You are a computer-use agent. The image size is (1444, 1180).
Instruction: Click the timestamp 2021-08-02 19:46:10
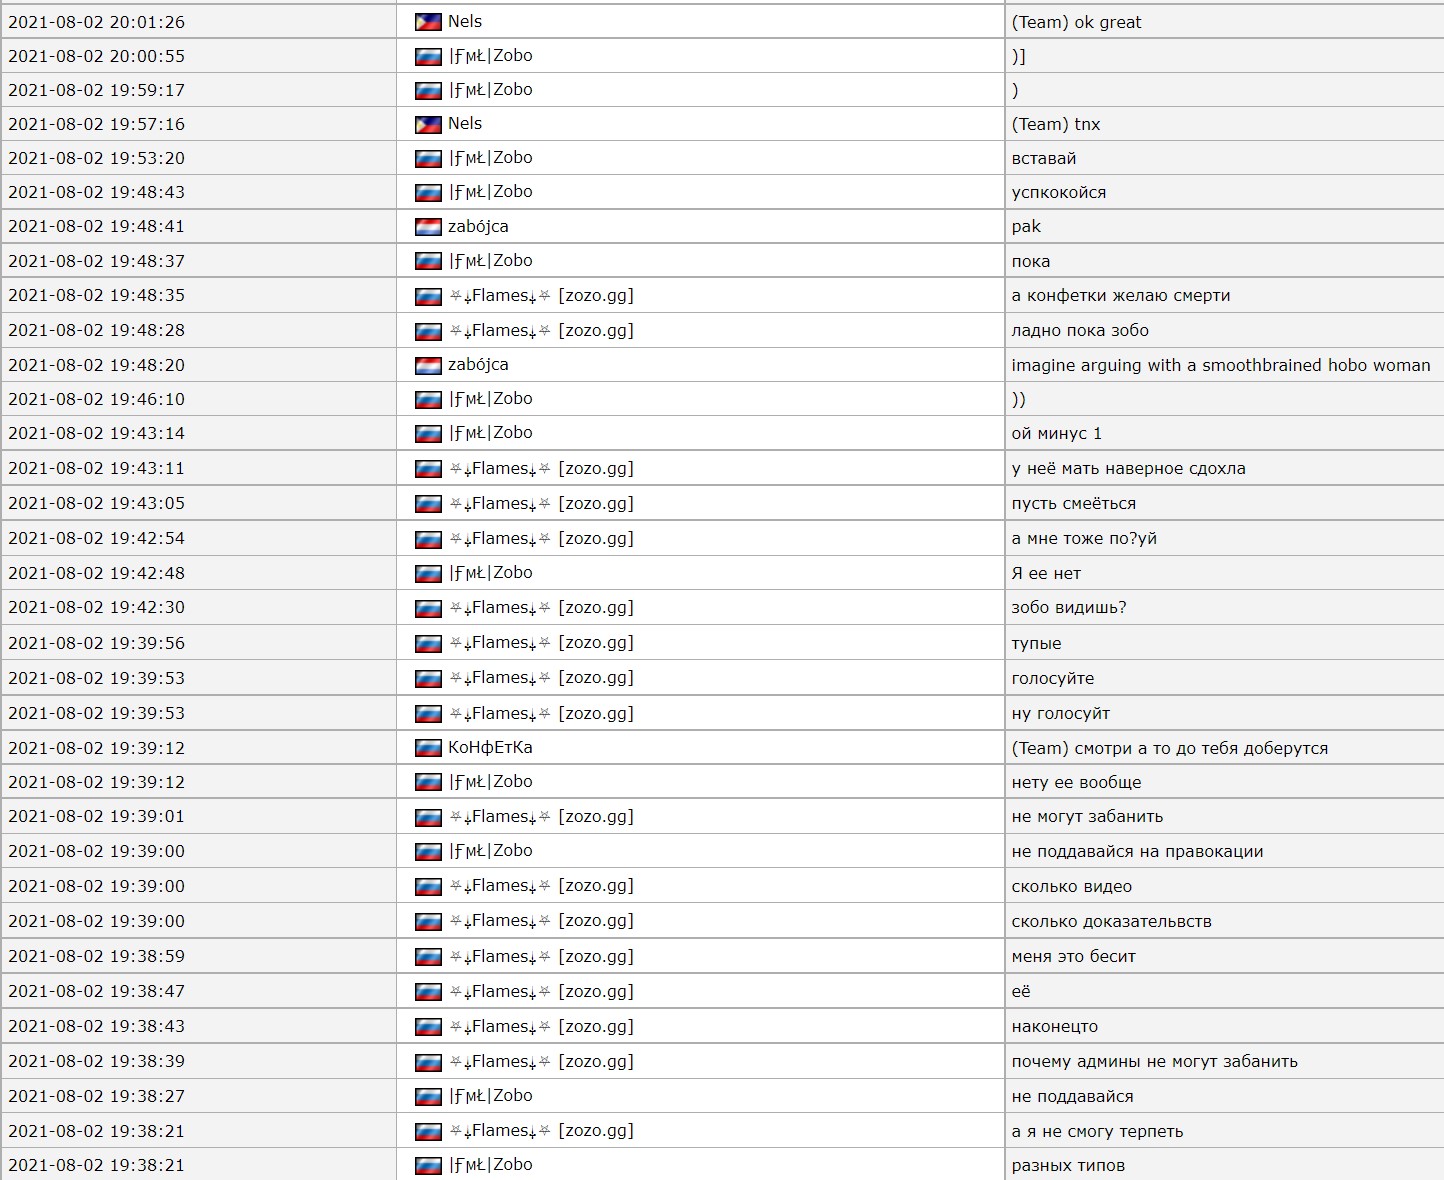point(97,399)
